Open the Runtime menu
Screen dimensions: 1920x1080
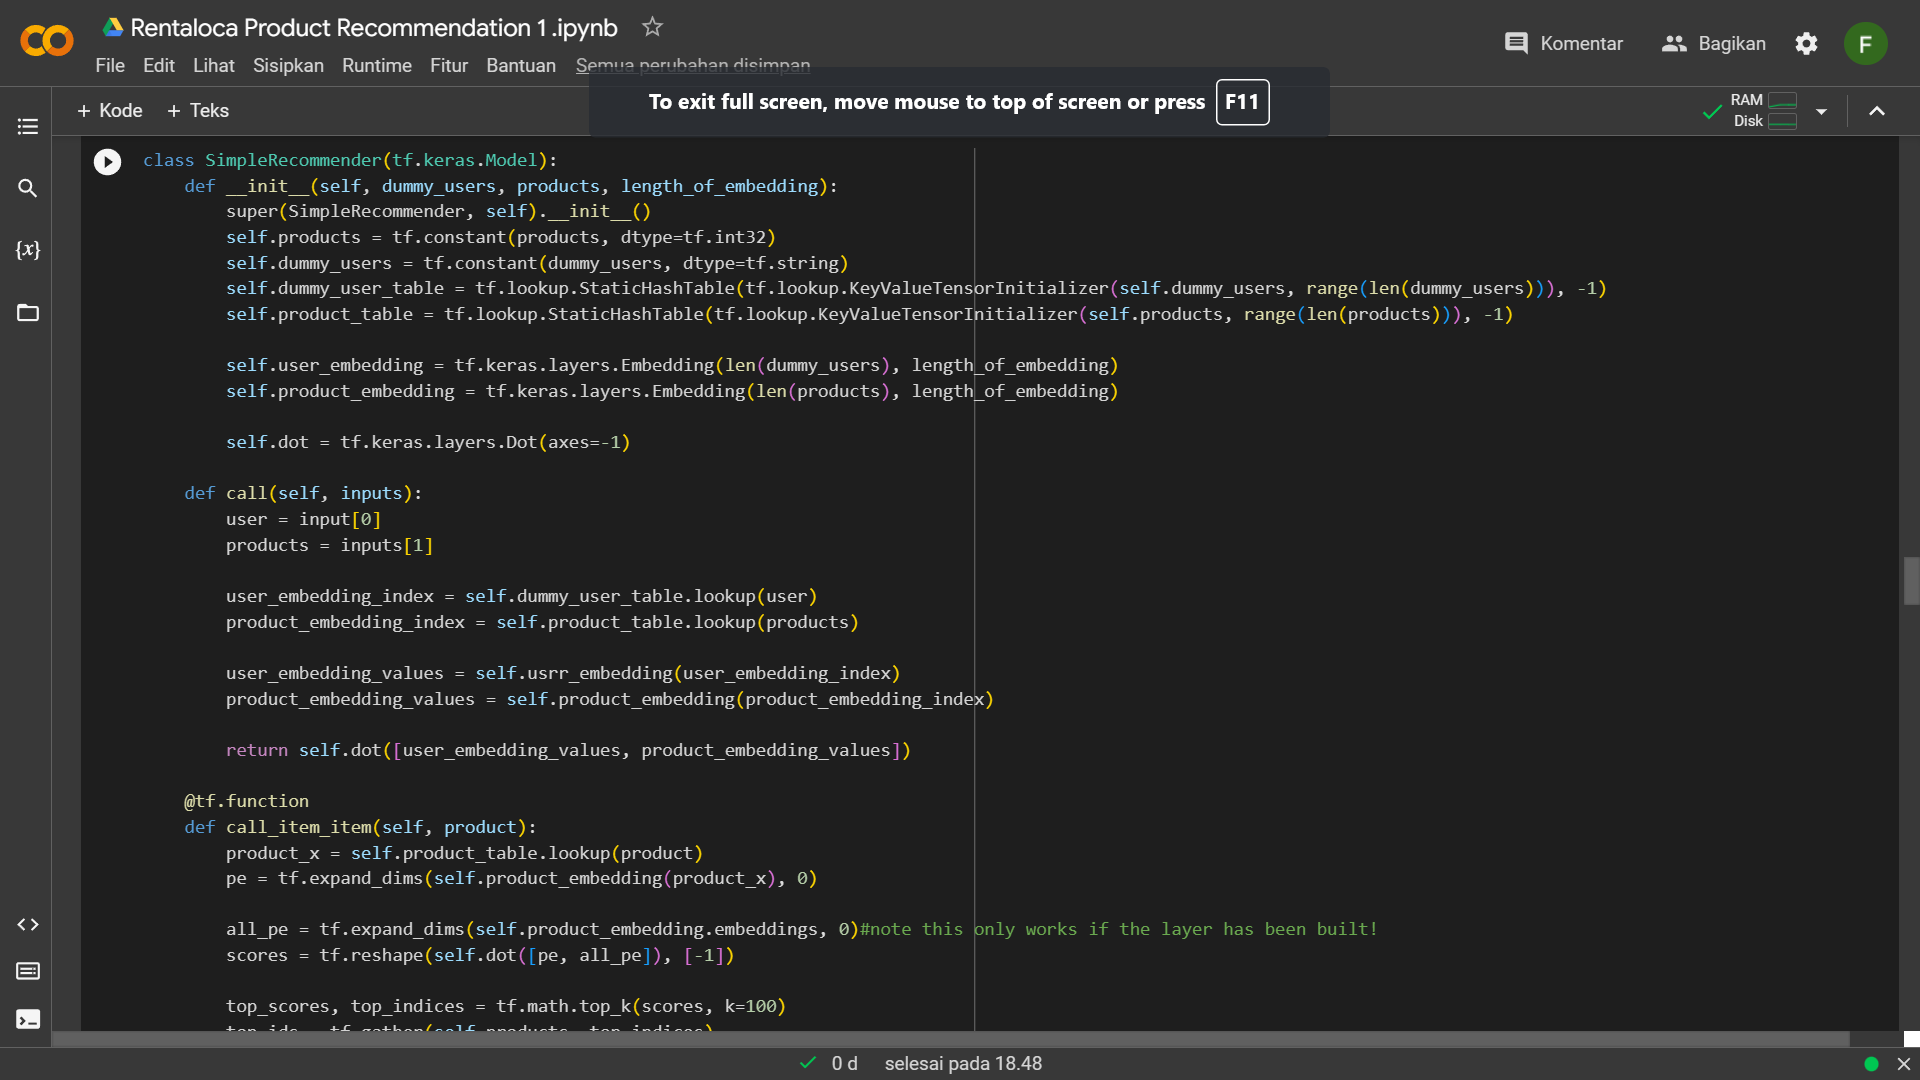point(376,65)
